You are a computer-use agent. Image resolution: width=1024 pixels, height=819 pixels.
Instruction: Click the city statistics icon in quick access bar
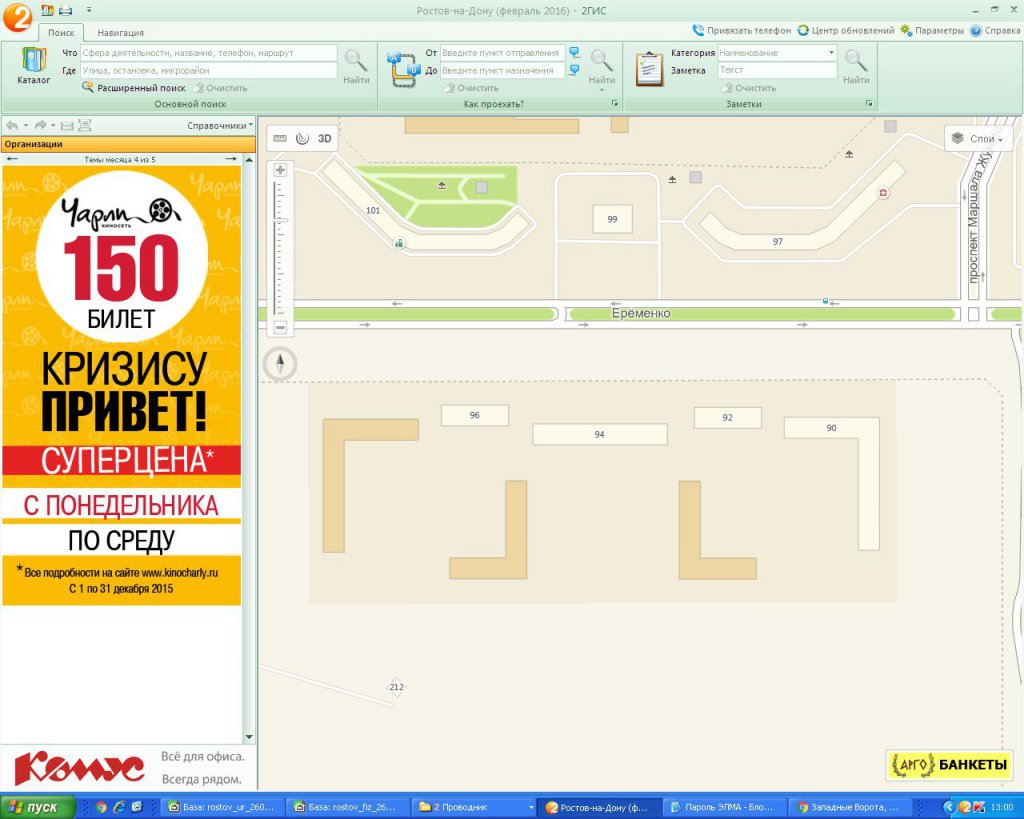point(47,10)
